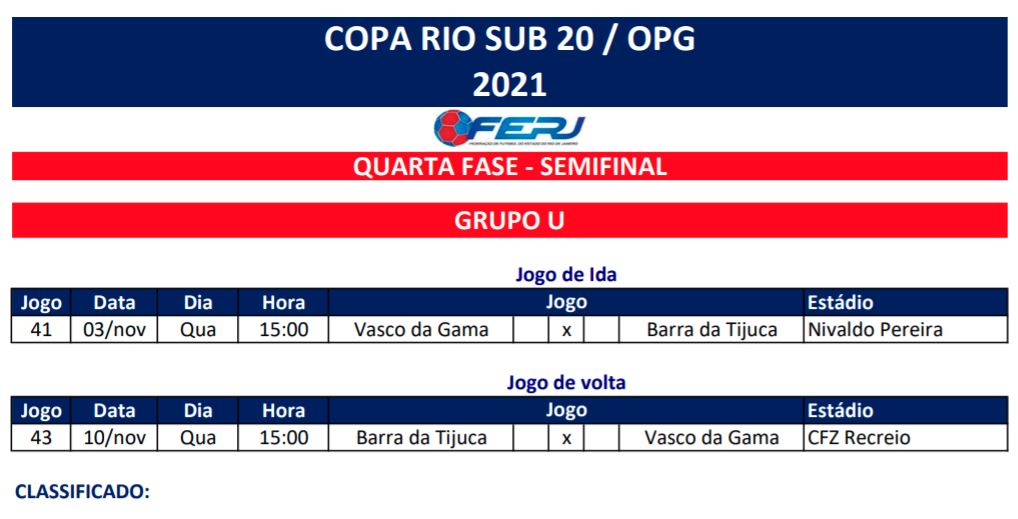Select match number 43 cell
The height and width of the screenshot is (519, 1018).
(41, 437)
